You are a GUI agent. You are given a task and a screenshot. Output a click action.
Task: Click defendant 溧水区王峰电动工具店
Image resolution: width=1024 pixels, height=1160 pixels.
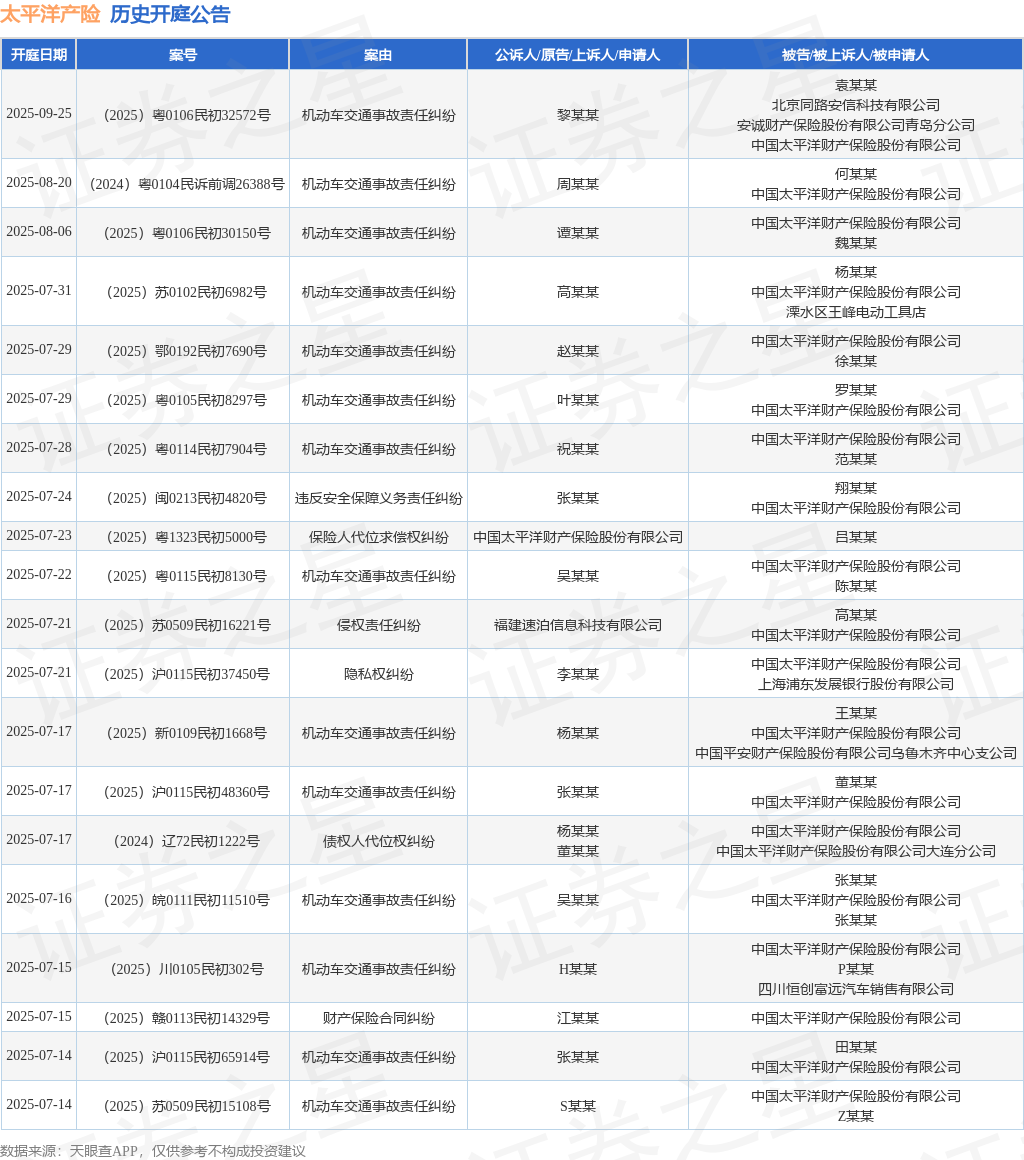tap(856, 312)
